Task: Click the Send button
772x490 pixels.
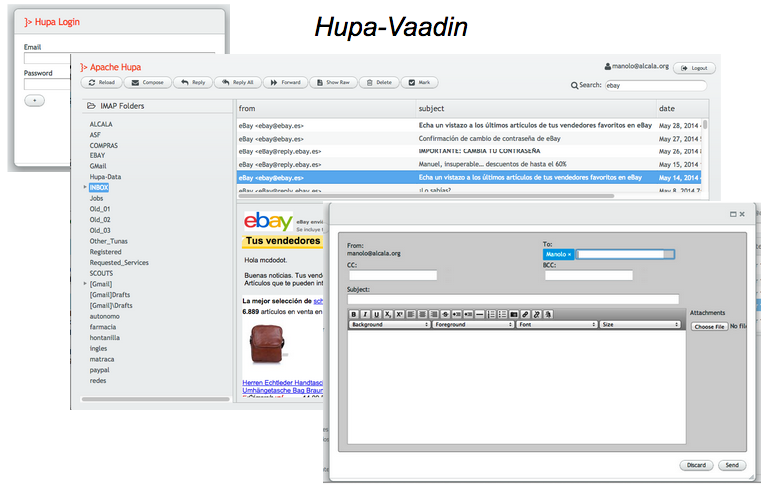Action: click(732, 465)
